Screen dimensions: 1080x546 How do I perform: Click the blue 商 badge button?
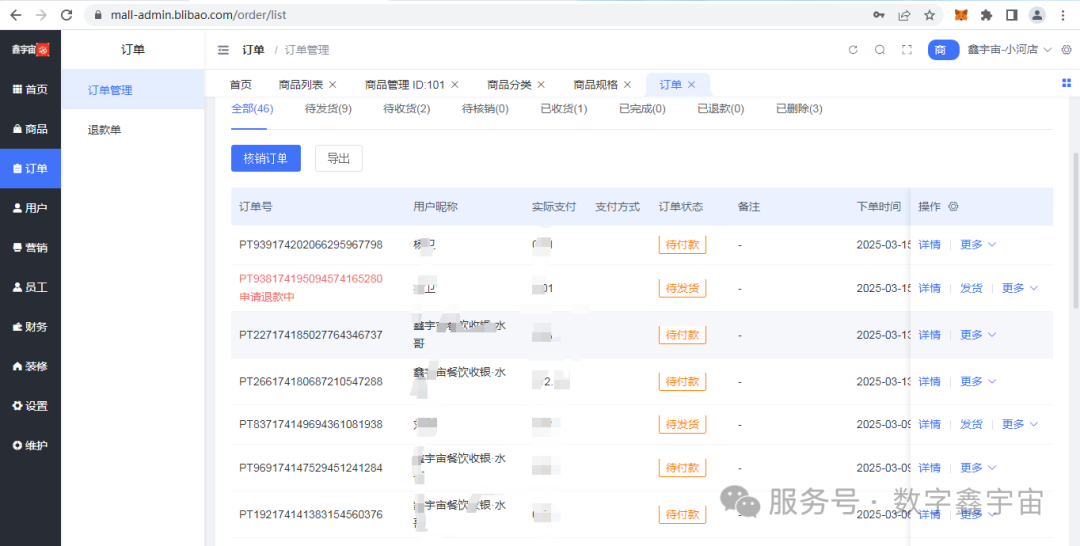[x=944, y=50]
